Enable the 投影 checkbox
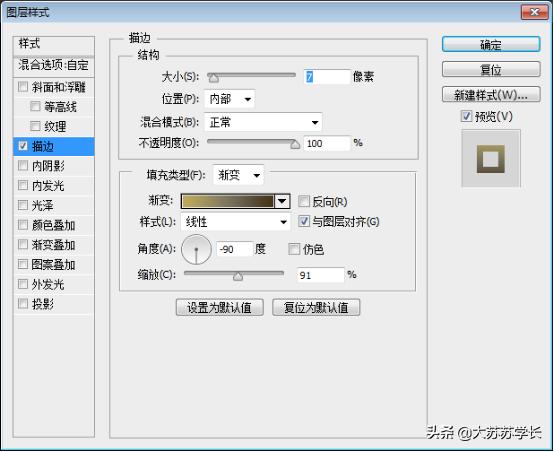554x452 pixels. coord(23,303)
